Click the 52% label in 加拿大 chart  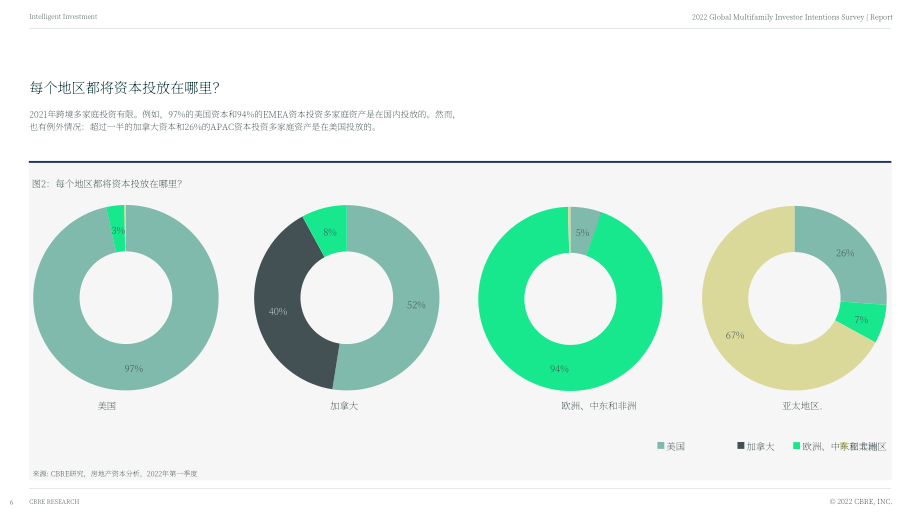[x=416, y=304]
